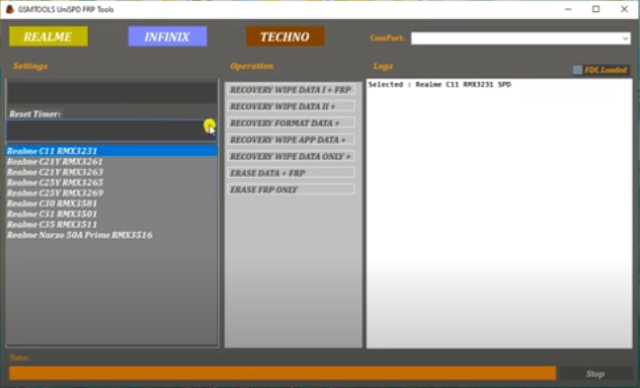Run RECOVERY WIPE DATA ONLY + operation
Image resolution: width=640 pixels, height=388 pixels.
tap(291, 157)
